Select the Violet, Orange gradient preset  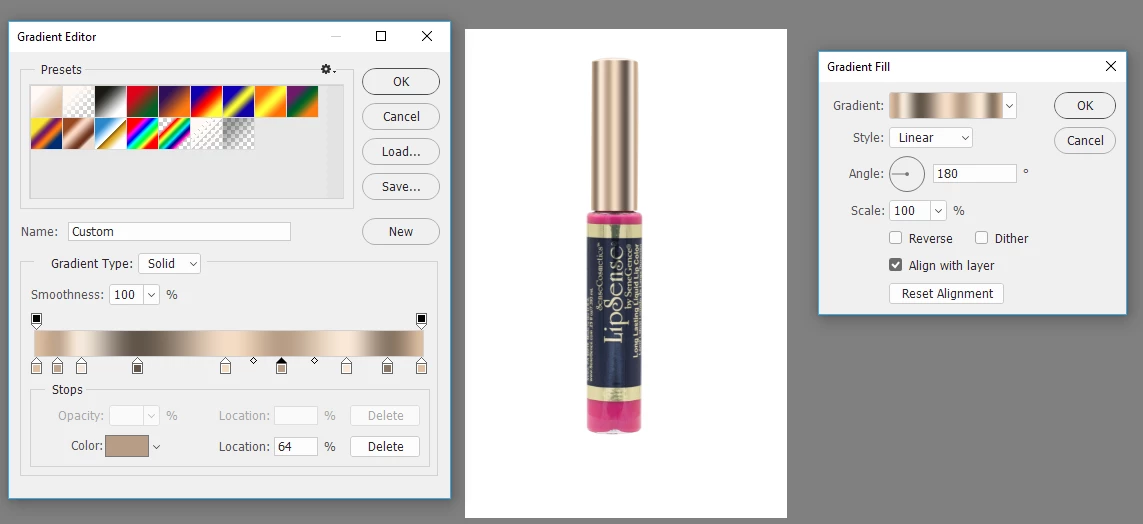pyautogui.click(x=174, y=101)
